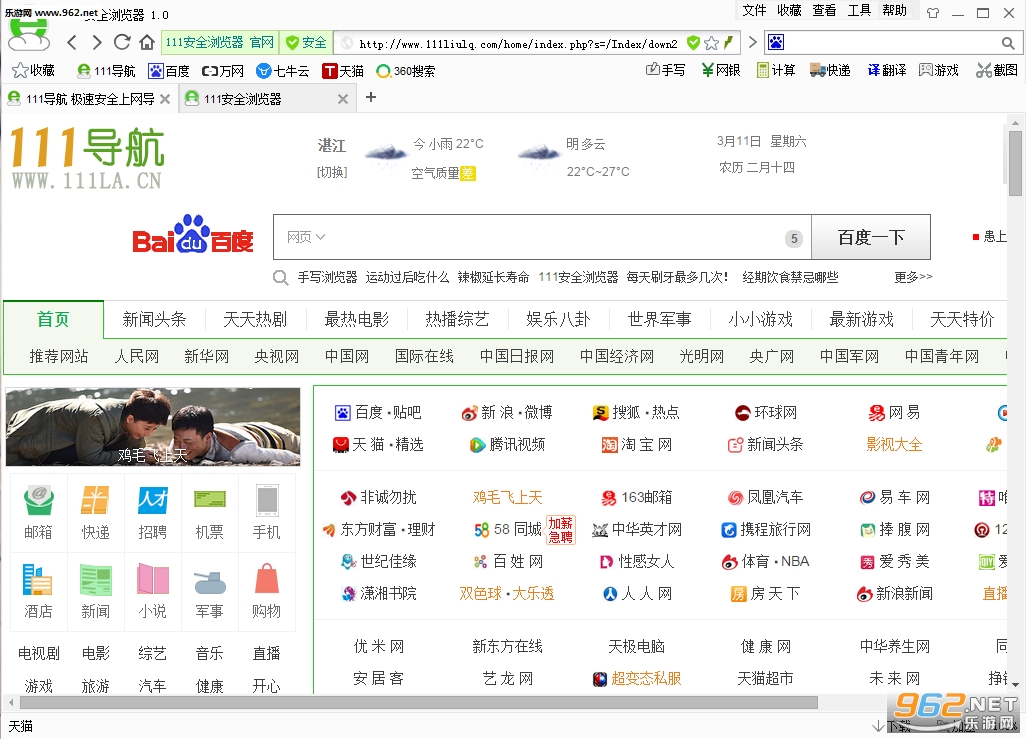Open the 查看 menu

coord(824,10)
